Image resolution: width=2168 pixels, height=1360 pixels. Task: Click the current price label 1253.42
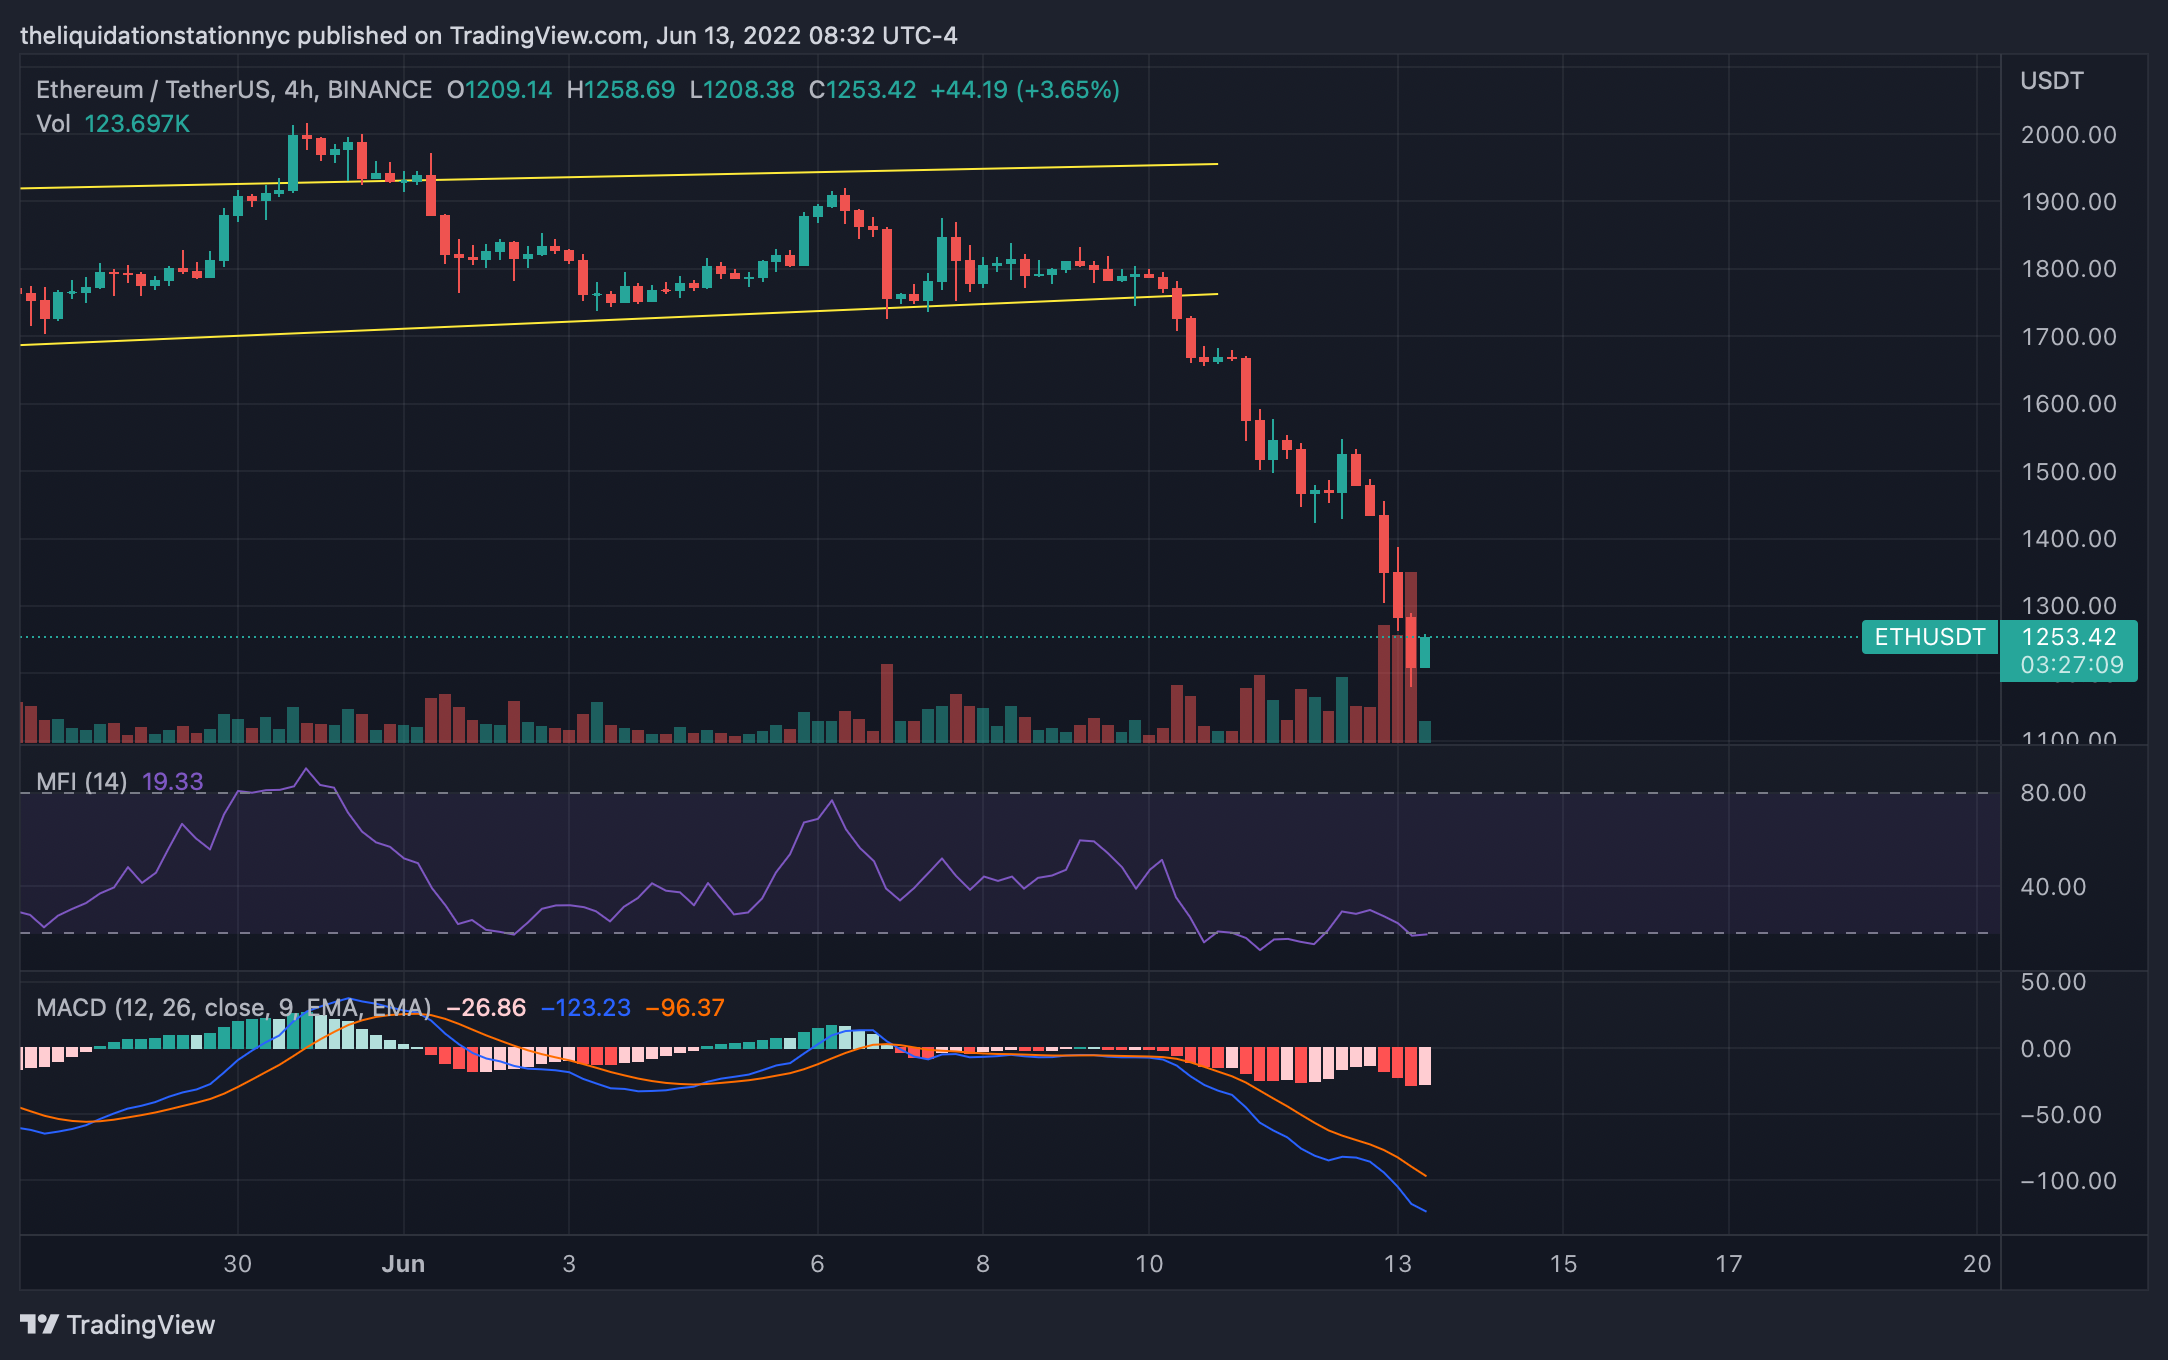[x=2068, y=637]
